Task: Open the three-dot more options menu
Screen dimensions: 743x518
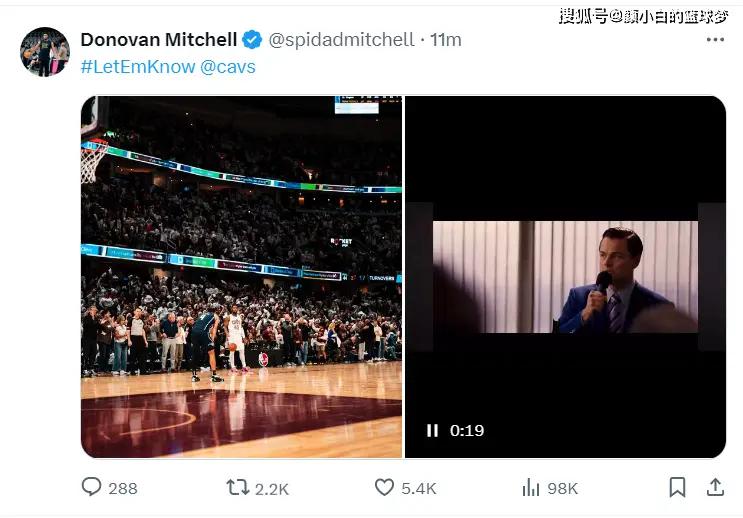Action: [x=715, y=40]
